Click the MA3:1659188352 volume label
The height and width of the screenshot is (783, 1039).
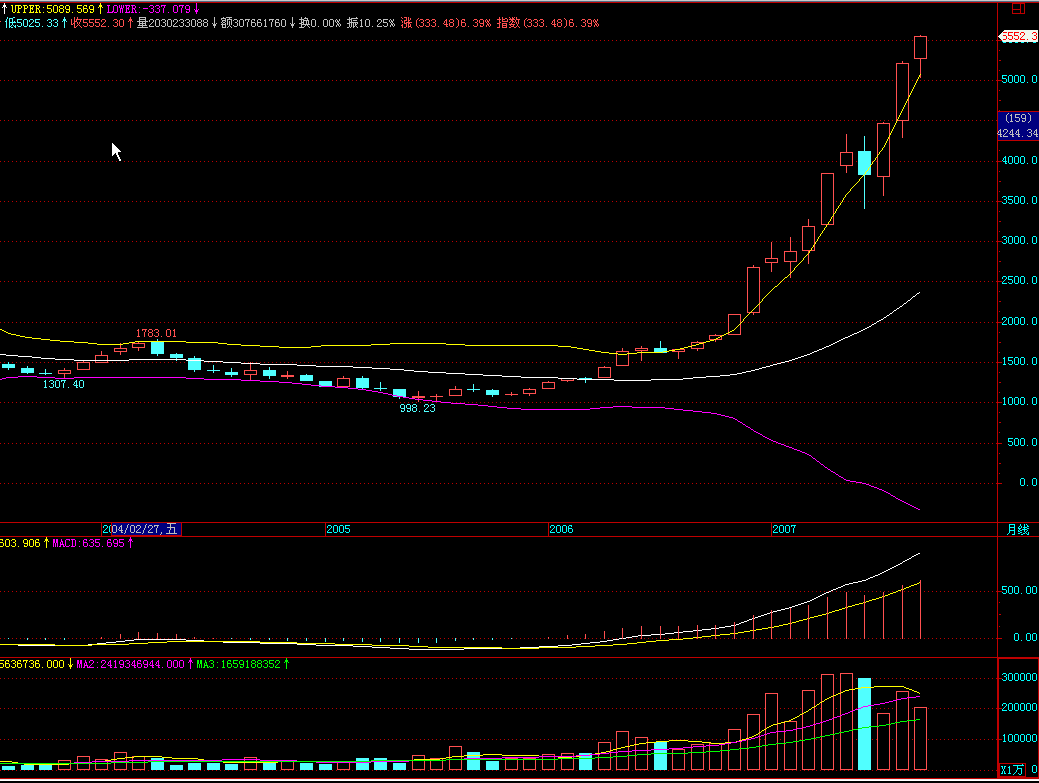click(x=239, y=664)
